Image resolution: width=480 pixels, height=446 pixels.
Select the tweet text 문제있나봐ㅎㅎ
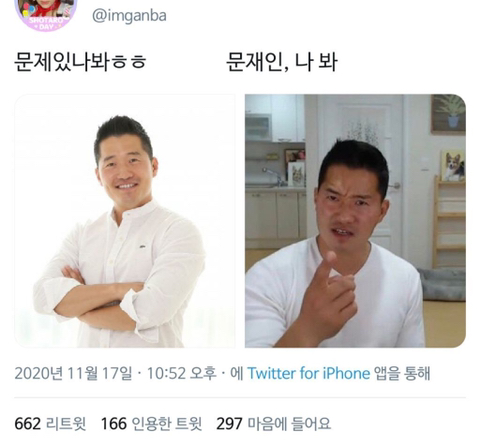[80, 62]
